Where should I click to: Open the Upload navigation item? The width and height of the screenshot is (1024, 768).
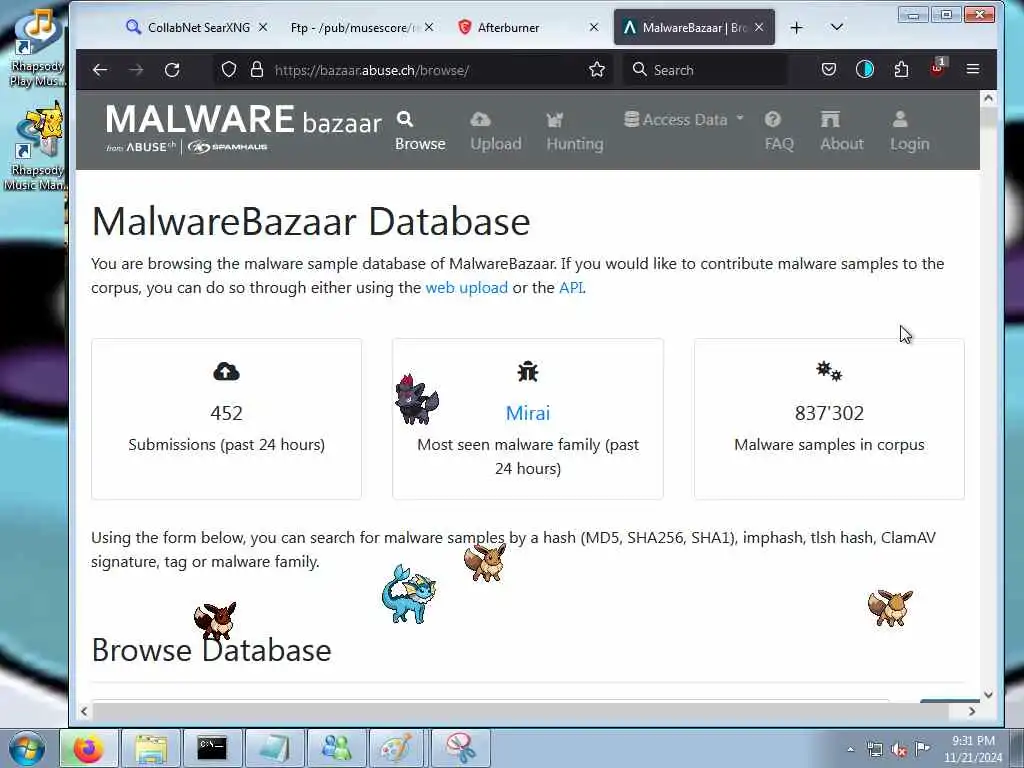click(x=496, y=131)
